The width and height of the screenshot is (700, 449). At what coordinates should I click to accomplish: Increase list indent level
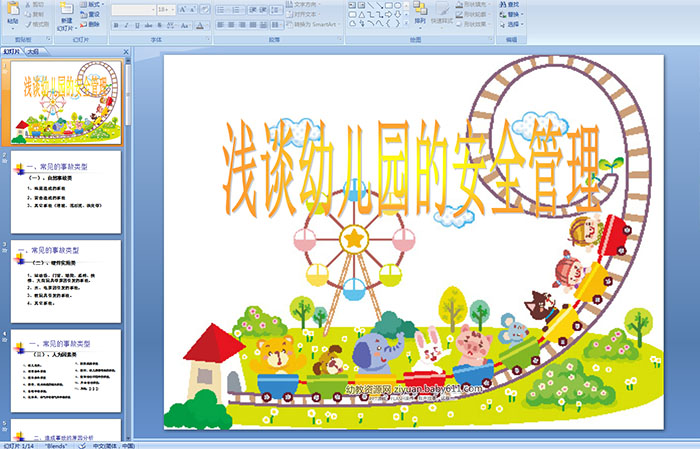coord(263,9)
